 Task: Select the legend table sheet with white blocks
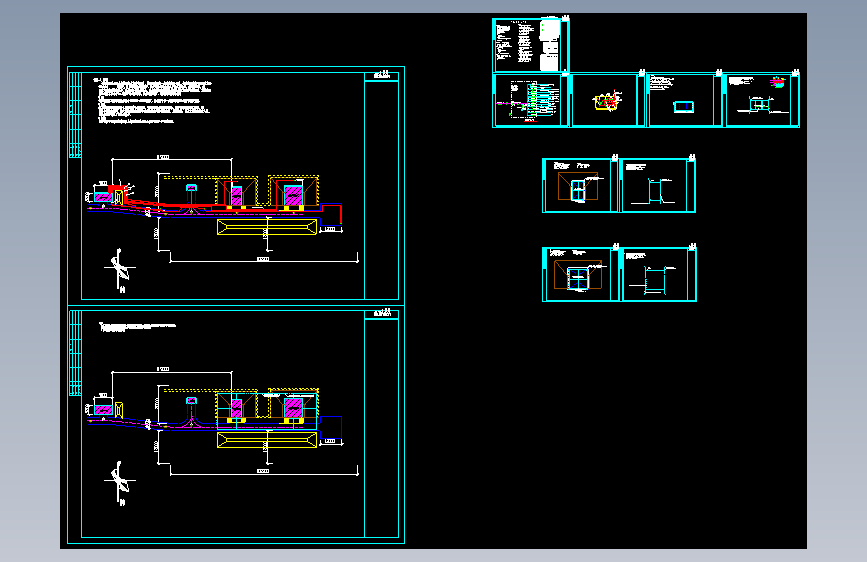point(531,45)
